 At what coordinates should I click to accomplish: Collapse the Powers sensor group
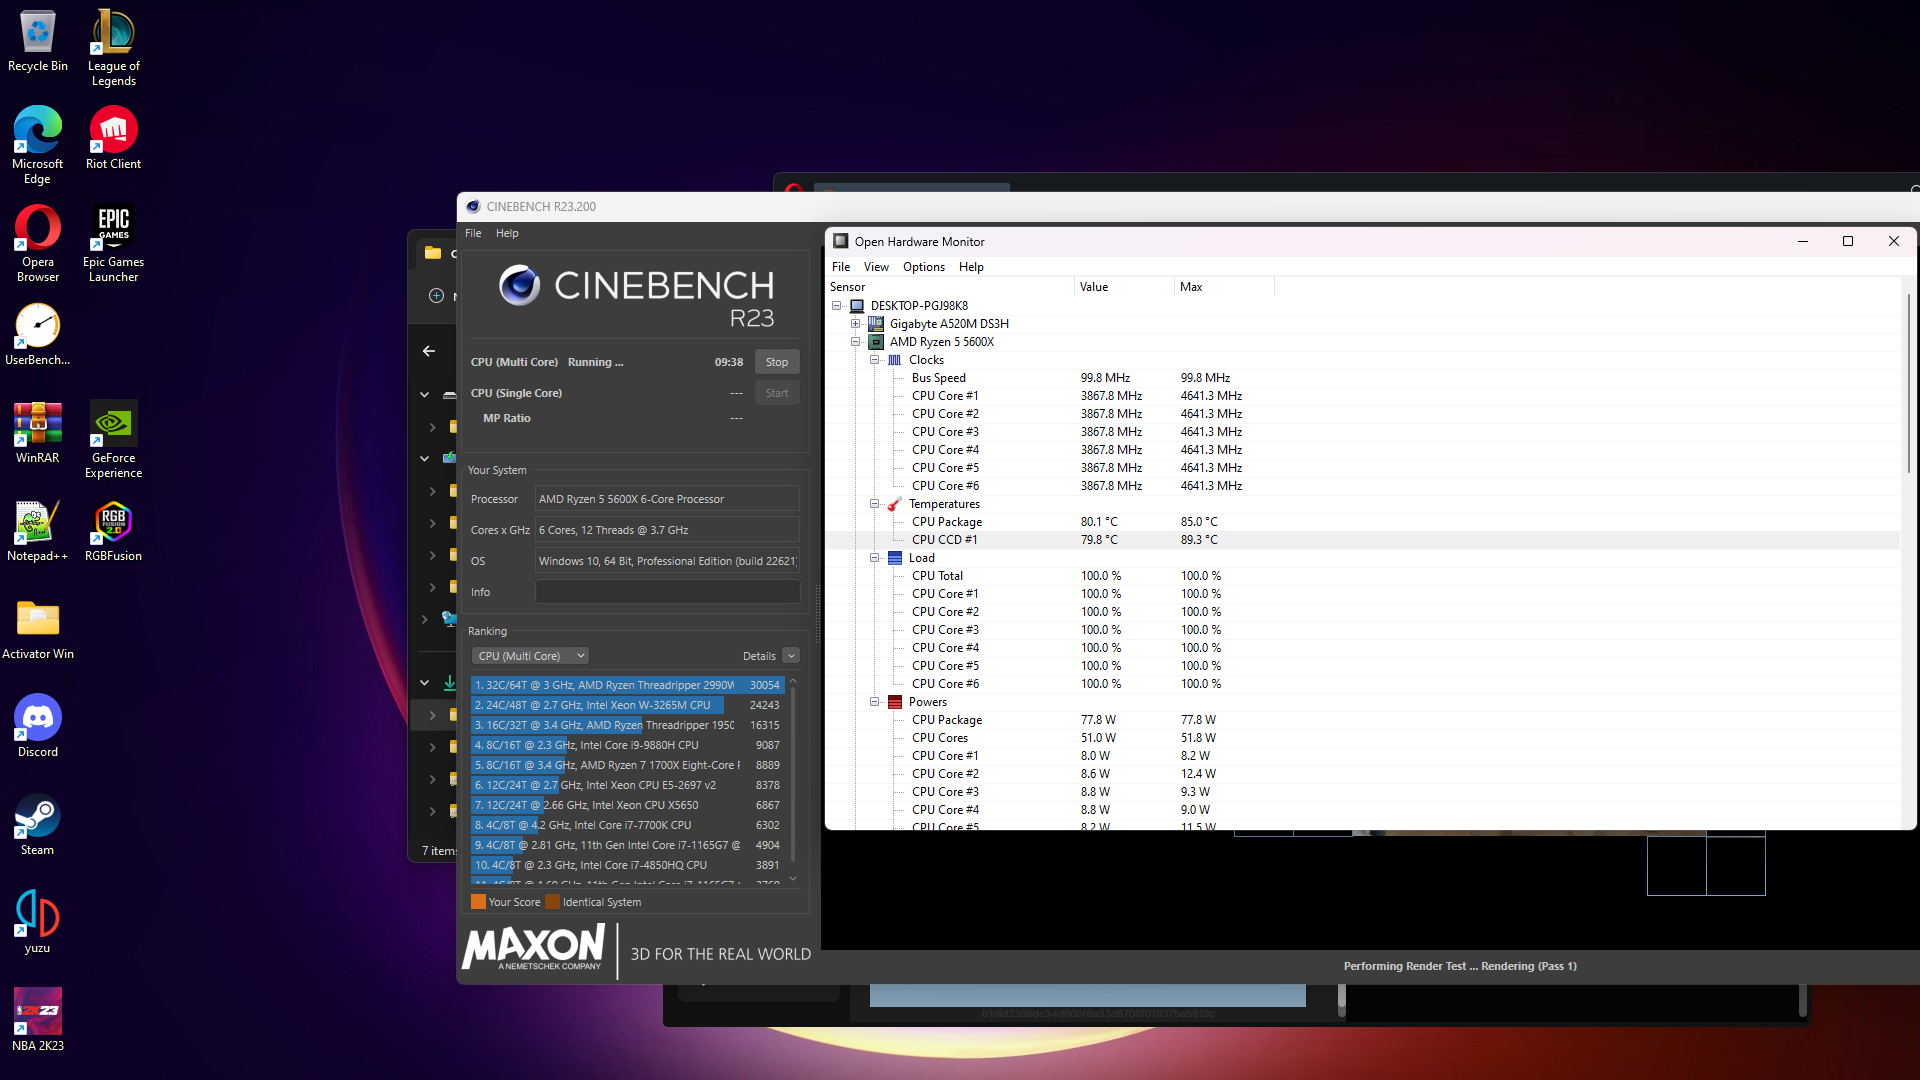coord(875,702)
